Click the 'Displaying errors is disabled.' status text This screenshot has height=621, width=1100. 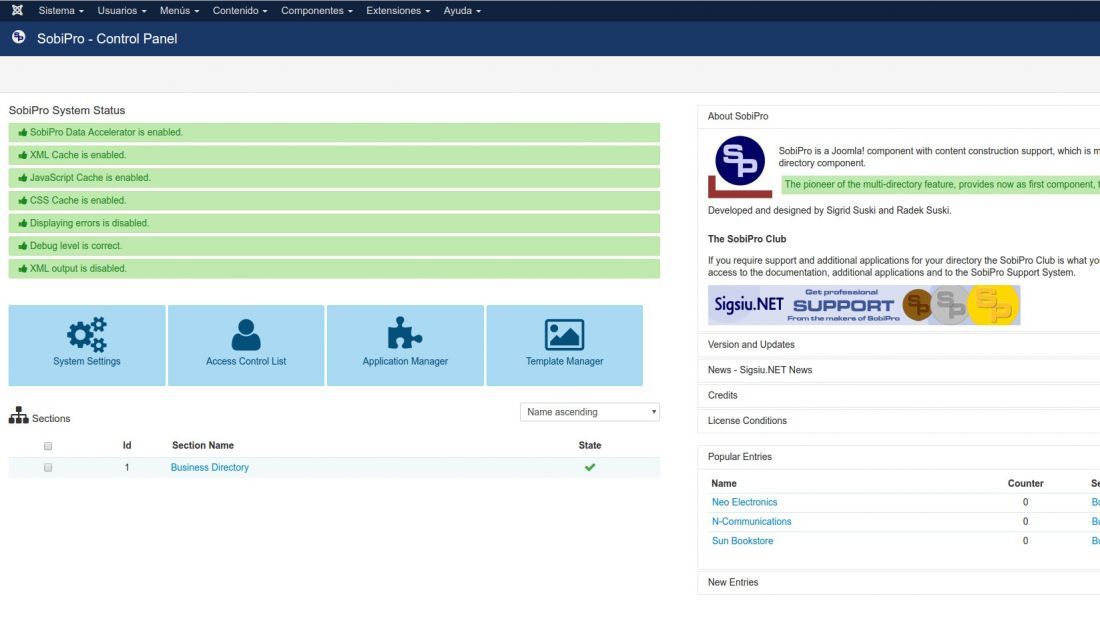click(x=89, y=223)
